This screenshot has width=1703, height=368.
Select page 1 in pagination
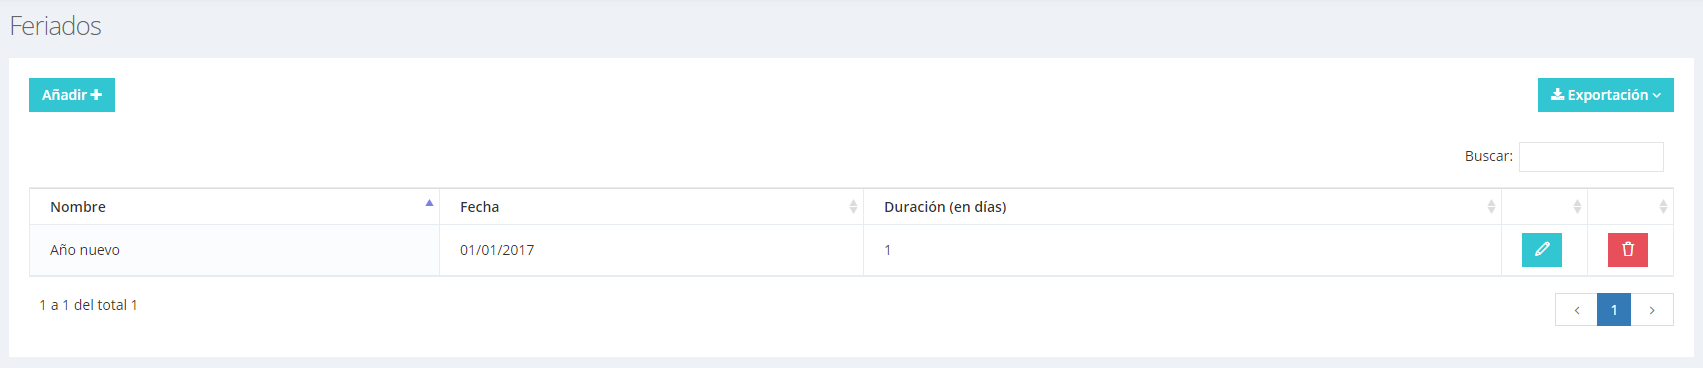point(1614,310)
